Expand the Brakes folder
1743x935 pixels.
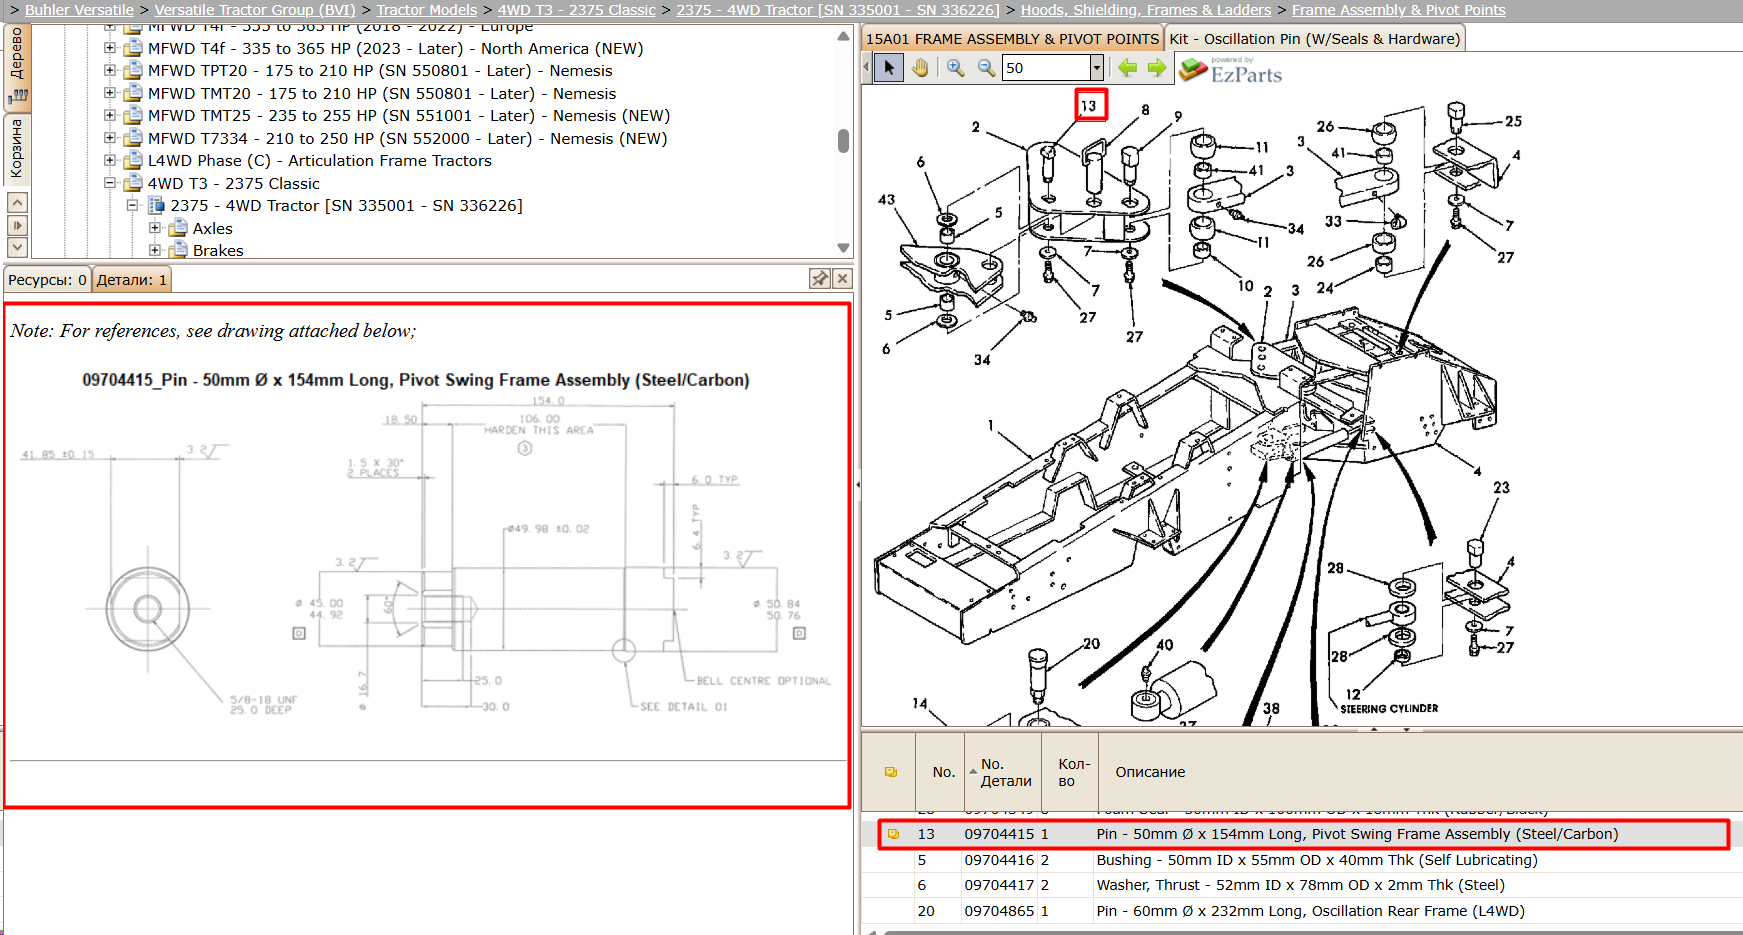pos(155,250)
